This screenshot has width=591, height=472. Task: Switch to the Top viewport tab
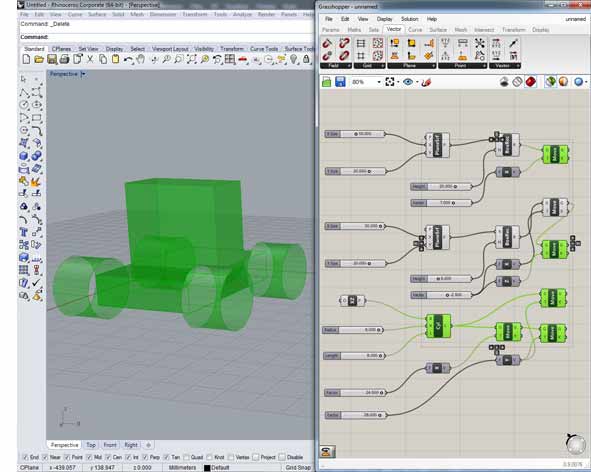pyautogui.click(x=91, y=445)
